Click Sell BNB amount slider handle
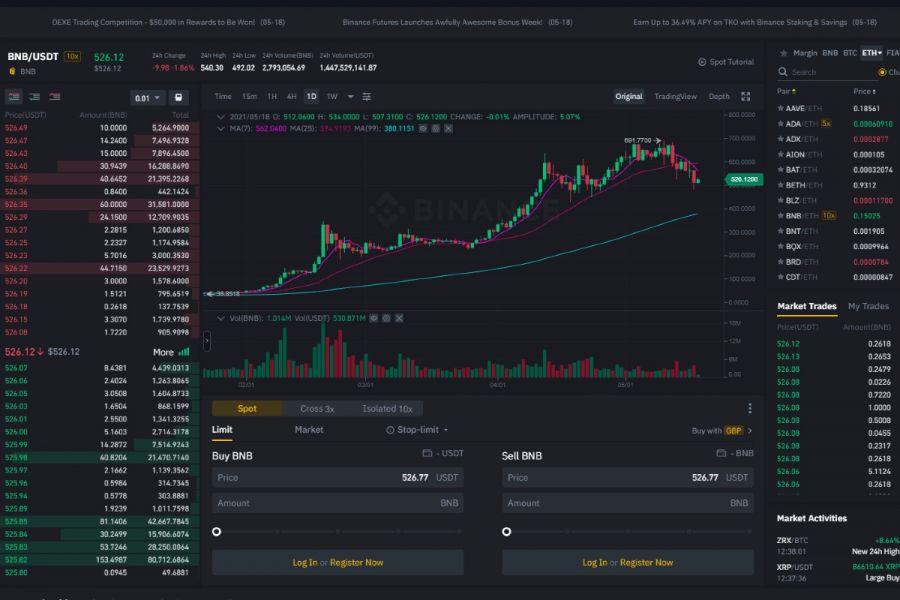 (x=506, y=532)
